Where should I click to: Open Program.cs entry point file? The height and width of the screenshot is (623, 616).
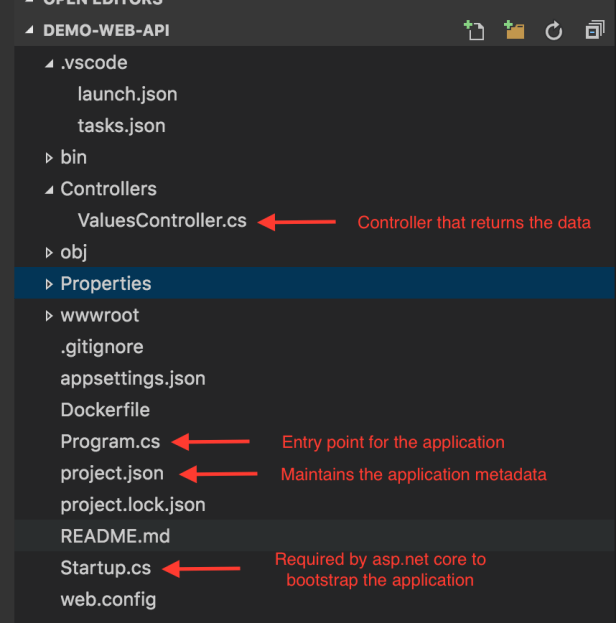pos(109,442)
